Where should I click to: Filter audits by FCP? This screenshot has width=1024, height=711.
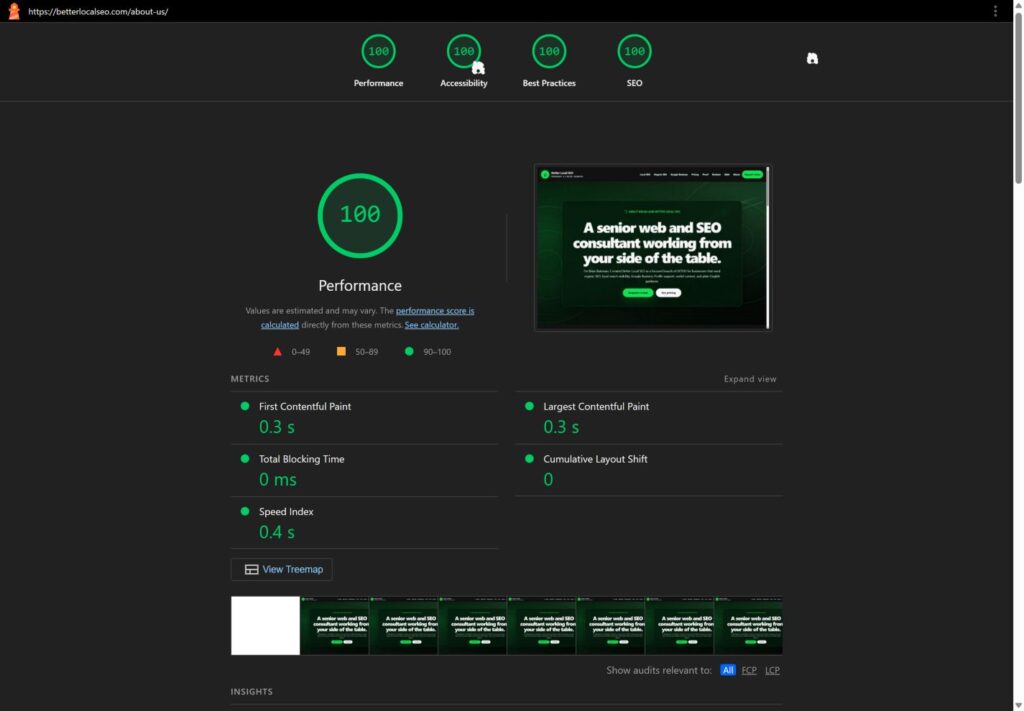click(x=749, y=670)
